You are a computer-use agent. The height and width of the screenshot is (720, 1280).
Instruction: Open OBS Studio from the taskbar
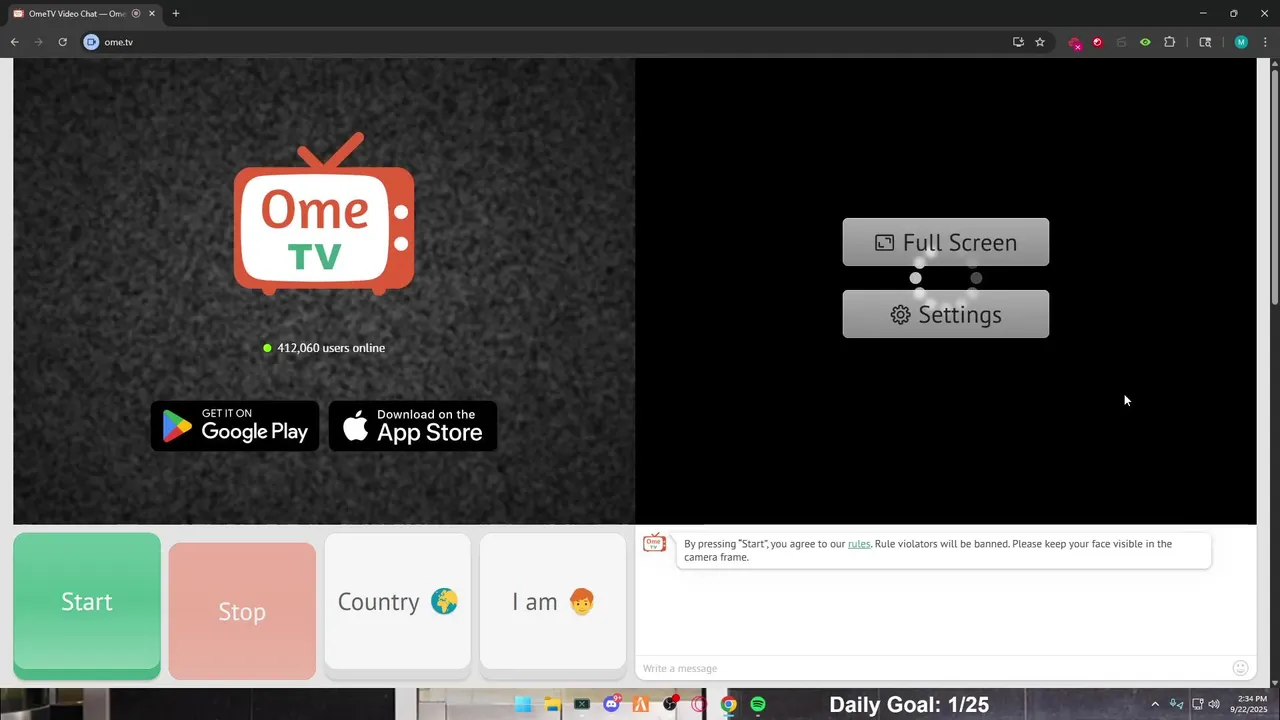[x=670, y=704]
